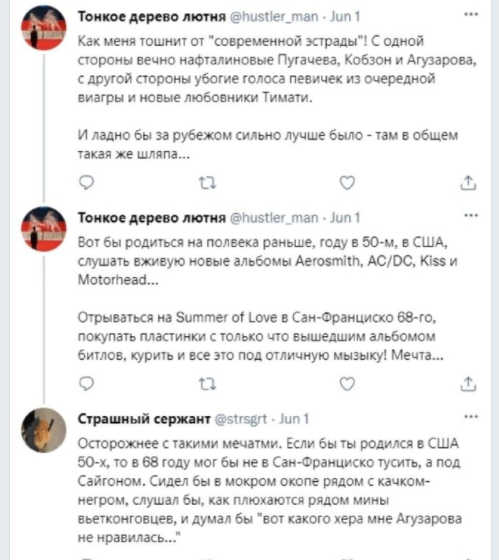Open Страшный сержант's profile picture
Viewport: 499px width, 560px height.
point(44,430)
